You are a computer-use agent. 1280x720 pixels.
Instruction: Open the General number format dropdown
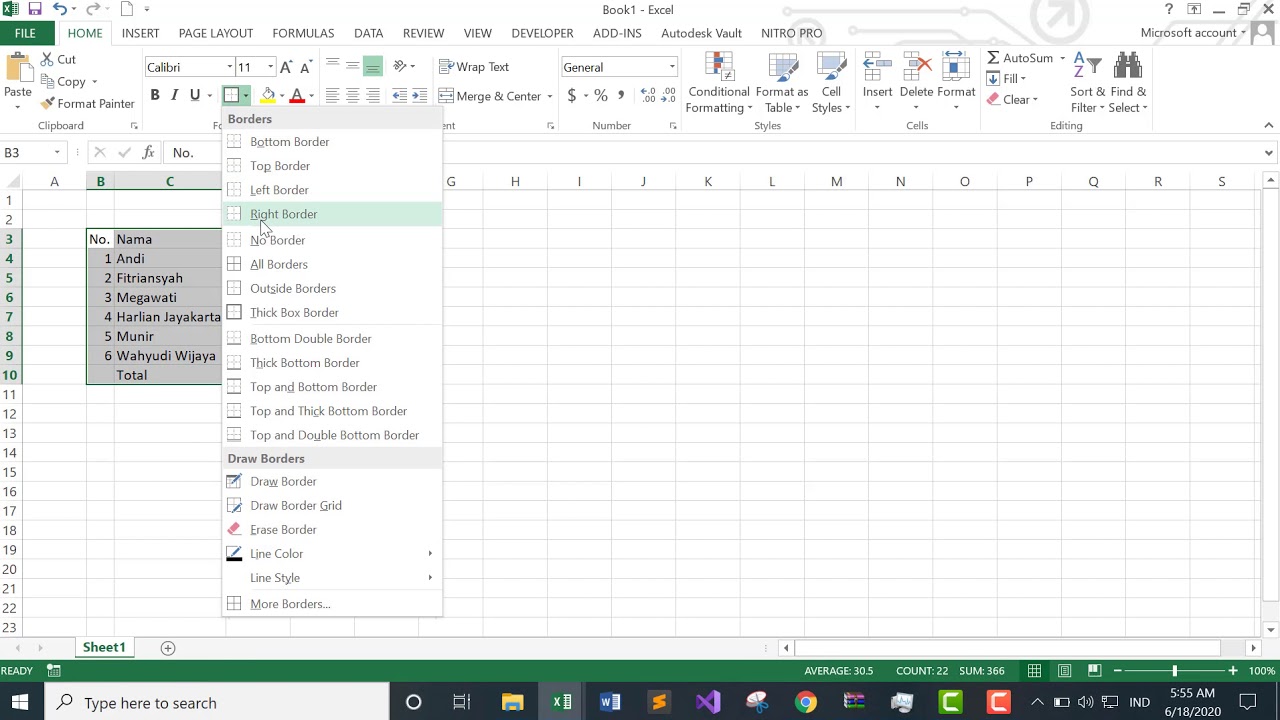pyautogui.click(x=672, y=67)
